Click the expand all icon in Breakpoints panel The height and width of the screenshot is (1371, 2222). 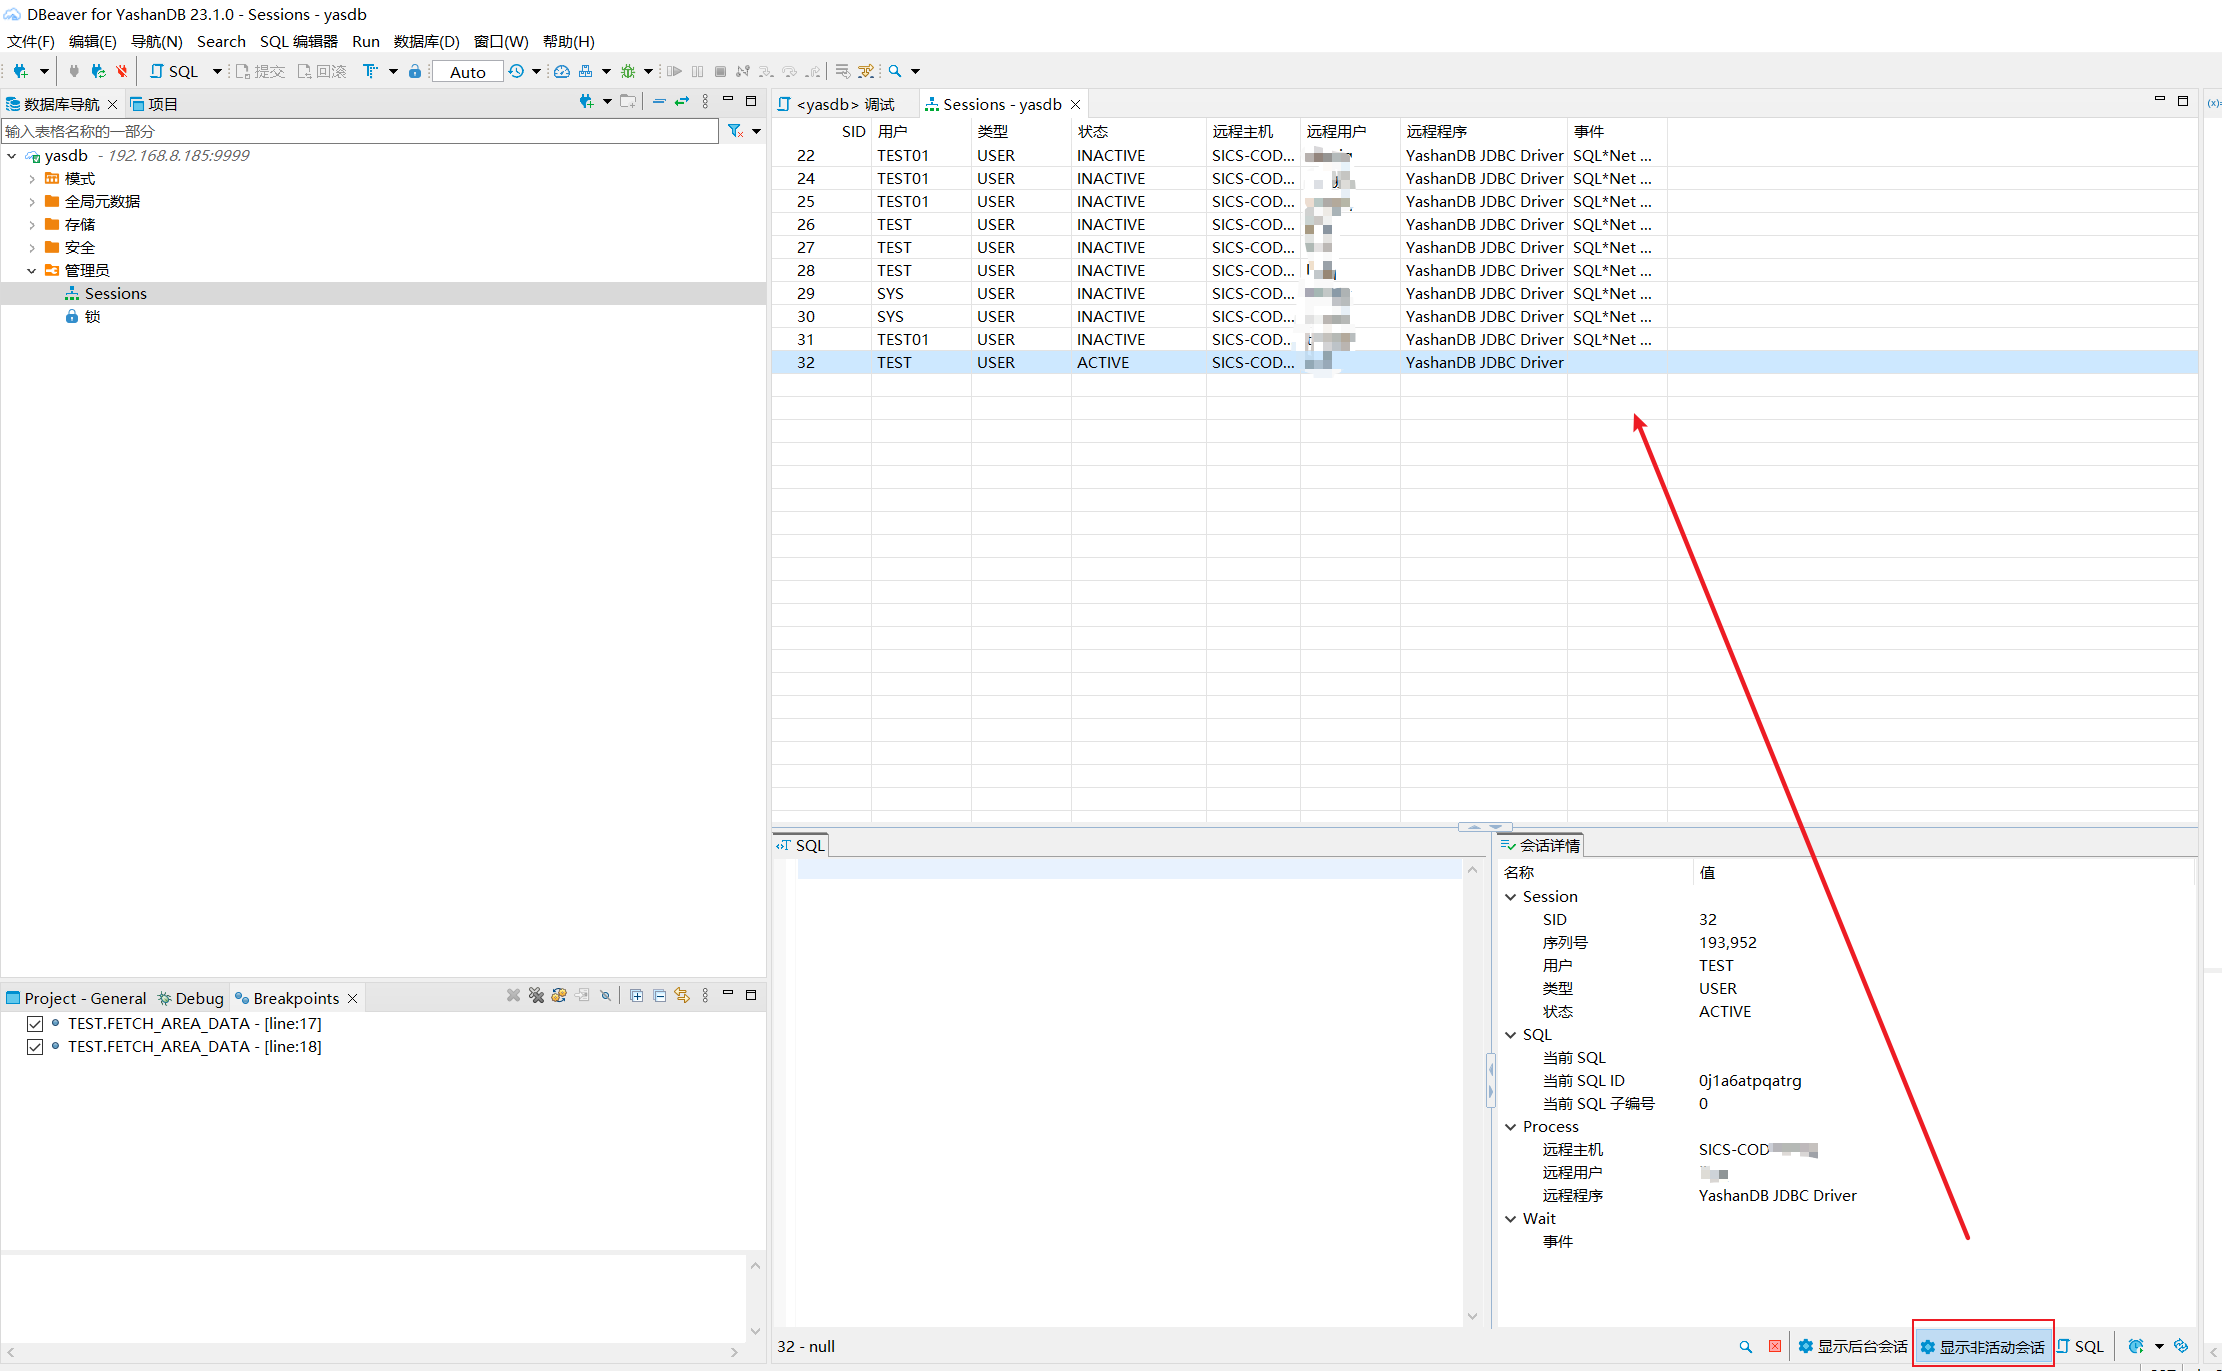click(636, 996)
